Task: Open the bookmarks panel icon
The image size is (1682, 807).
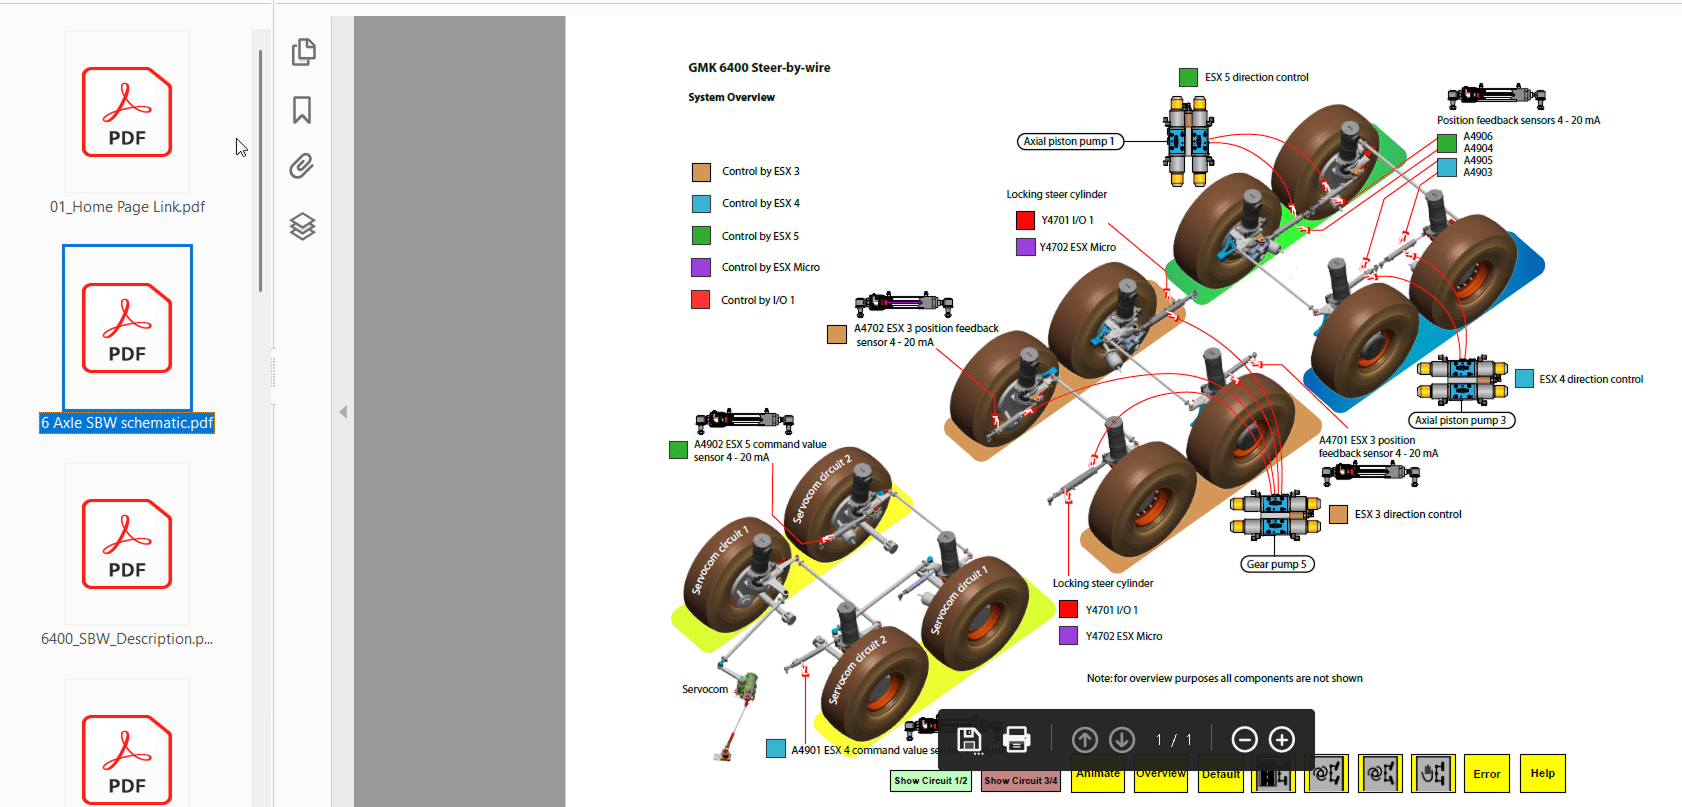Action: [302, 110]
